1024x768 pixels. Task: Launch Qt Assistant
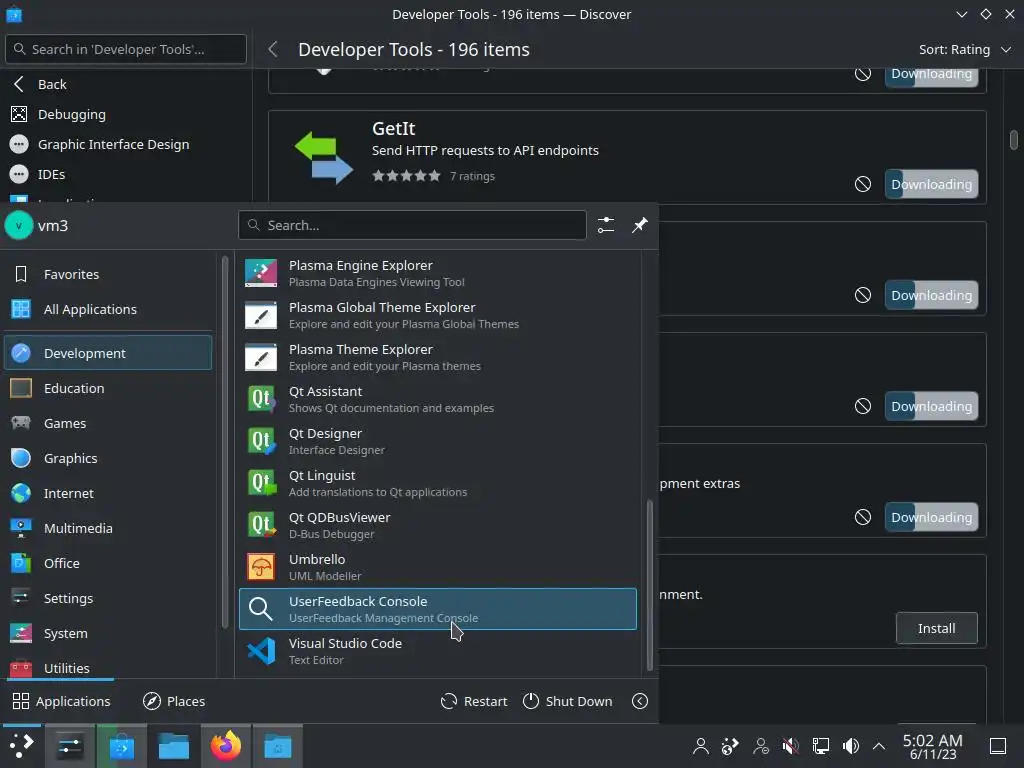(438, 399)
